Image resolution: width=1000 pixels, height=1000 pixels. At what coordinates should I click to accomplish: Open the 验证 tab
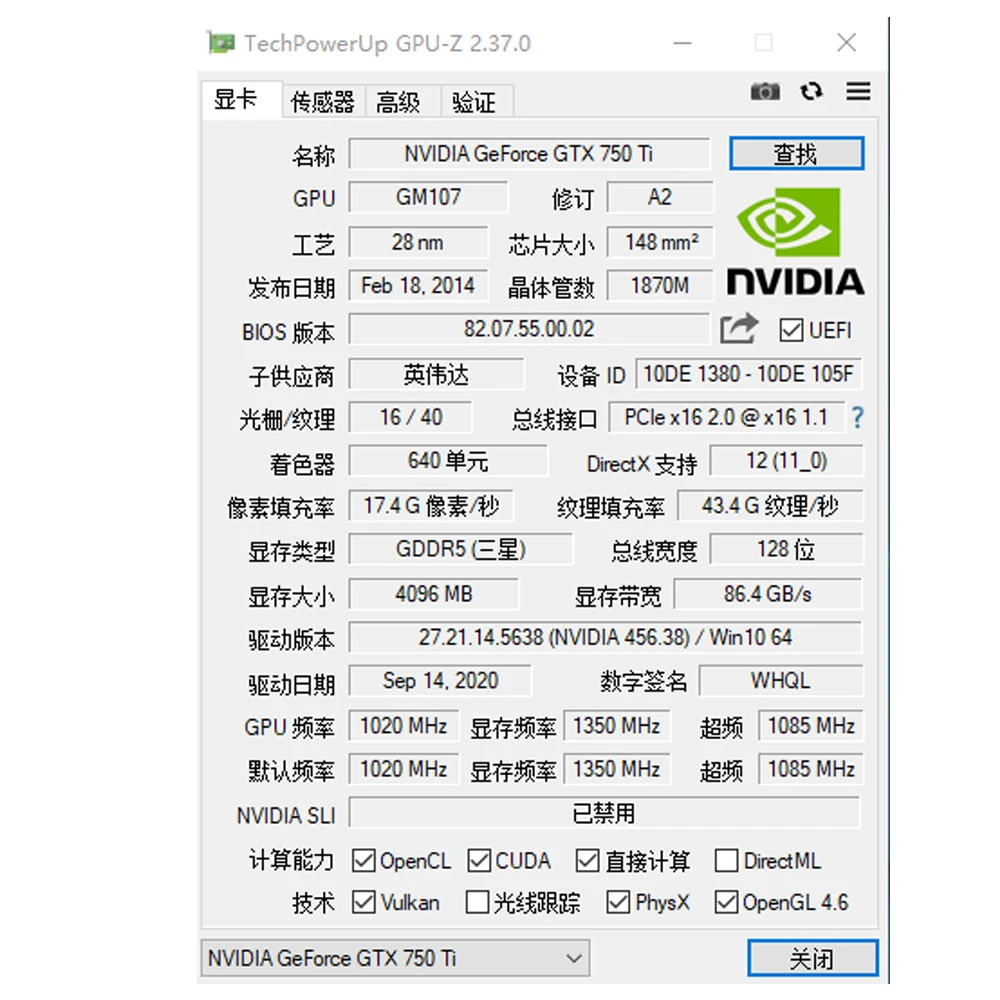(x=476, y=102)
